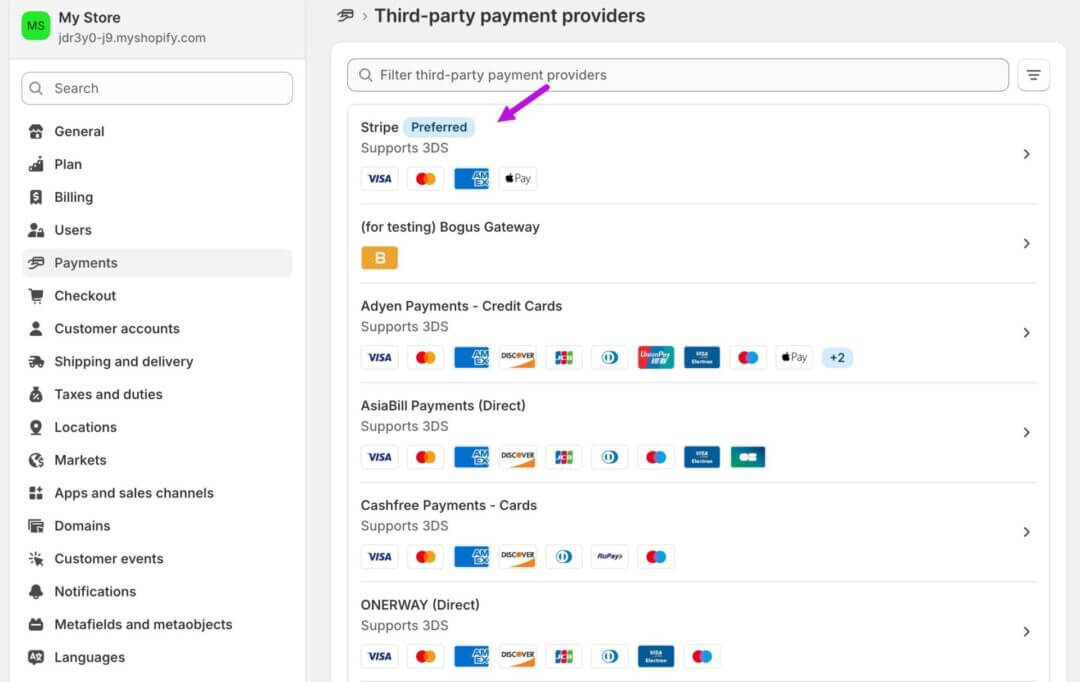Click the Third-party payment providers heading
The width and height of the screenshot is (1080, 682).
pyautogui.click(x=510, y=16)
